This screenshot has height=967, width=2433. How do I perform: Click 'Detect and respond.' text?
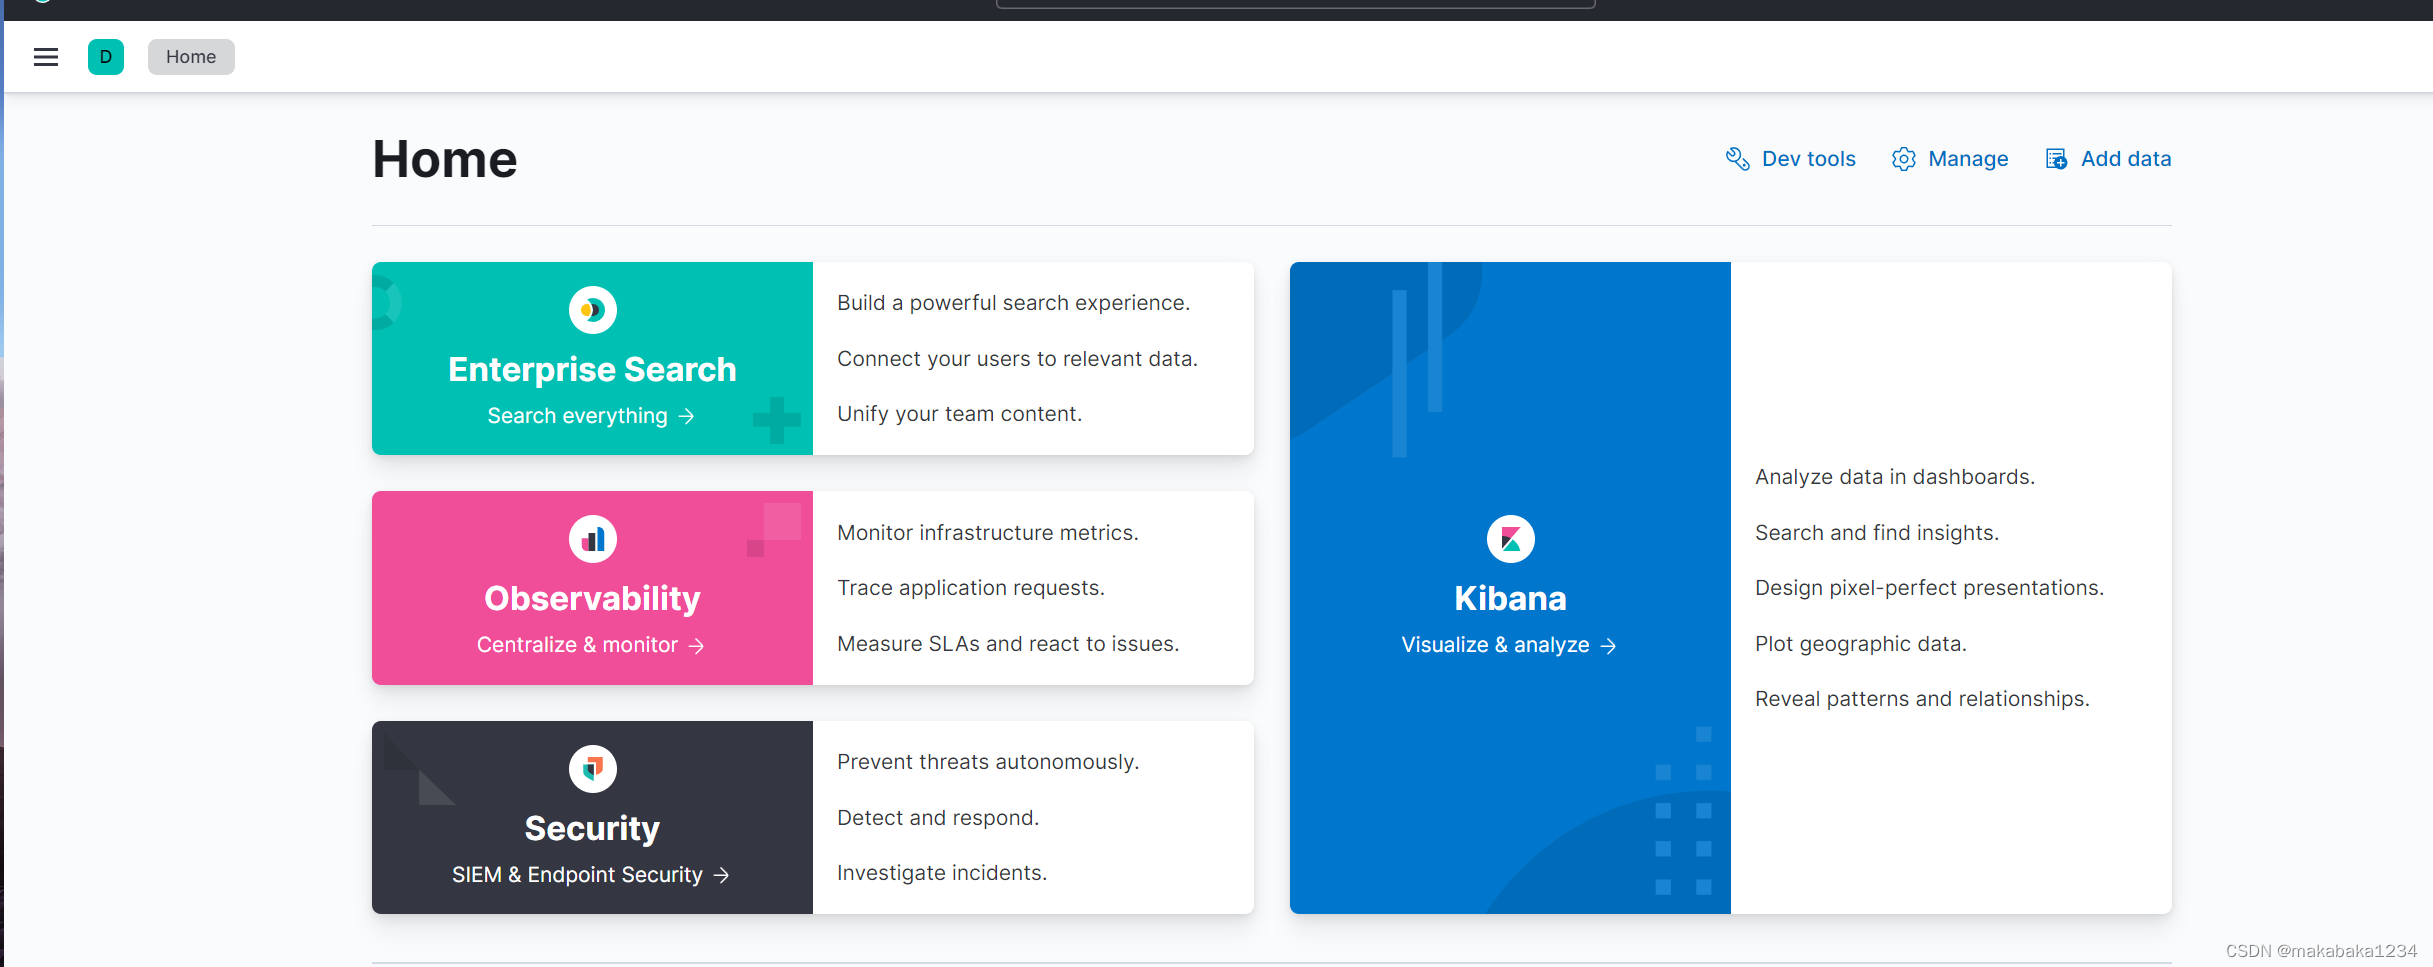tap(938, 818)
